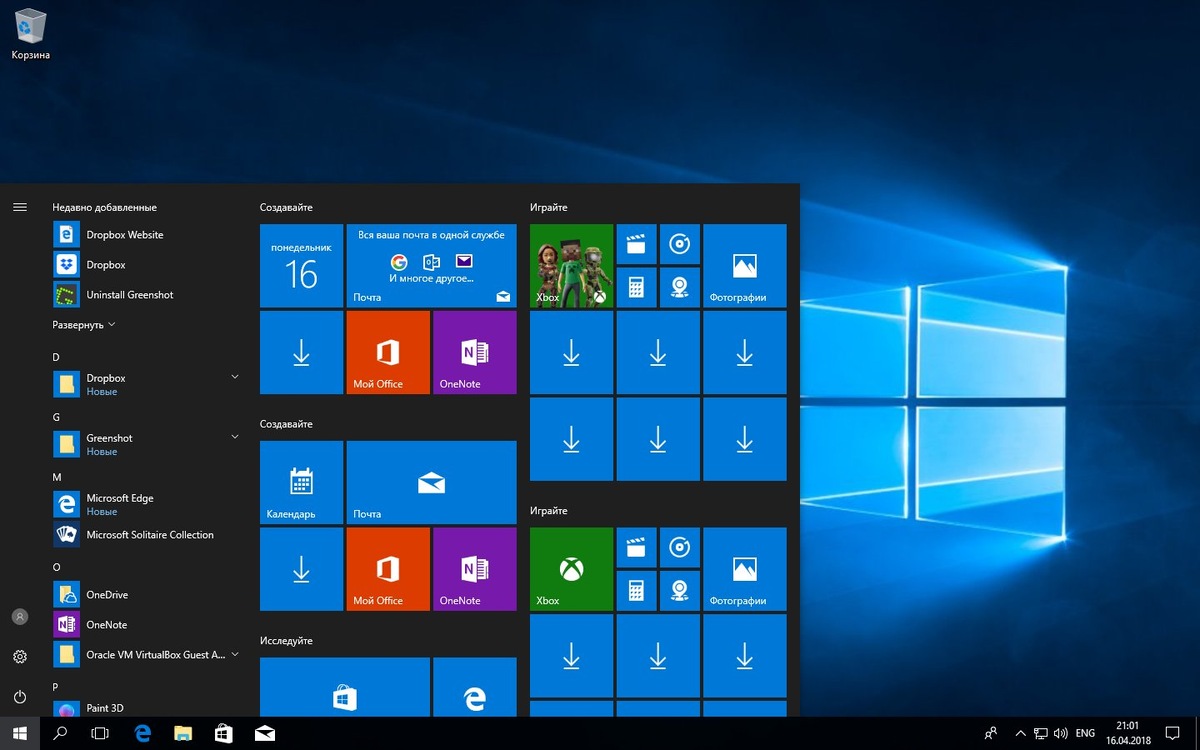Screen dimensions: 1200x750
Task: Launch the Maps tile
Action: click(680, 288)
